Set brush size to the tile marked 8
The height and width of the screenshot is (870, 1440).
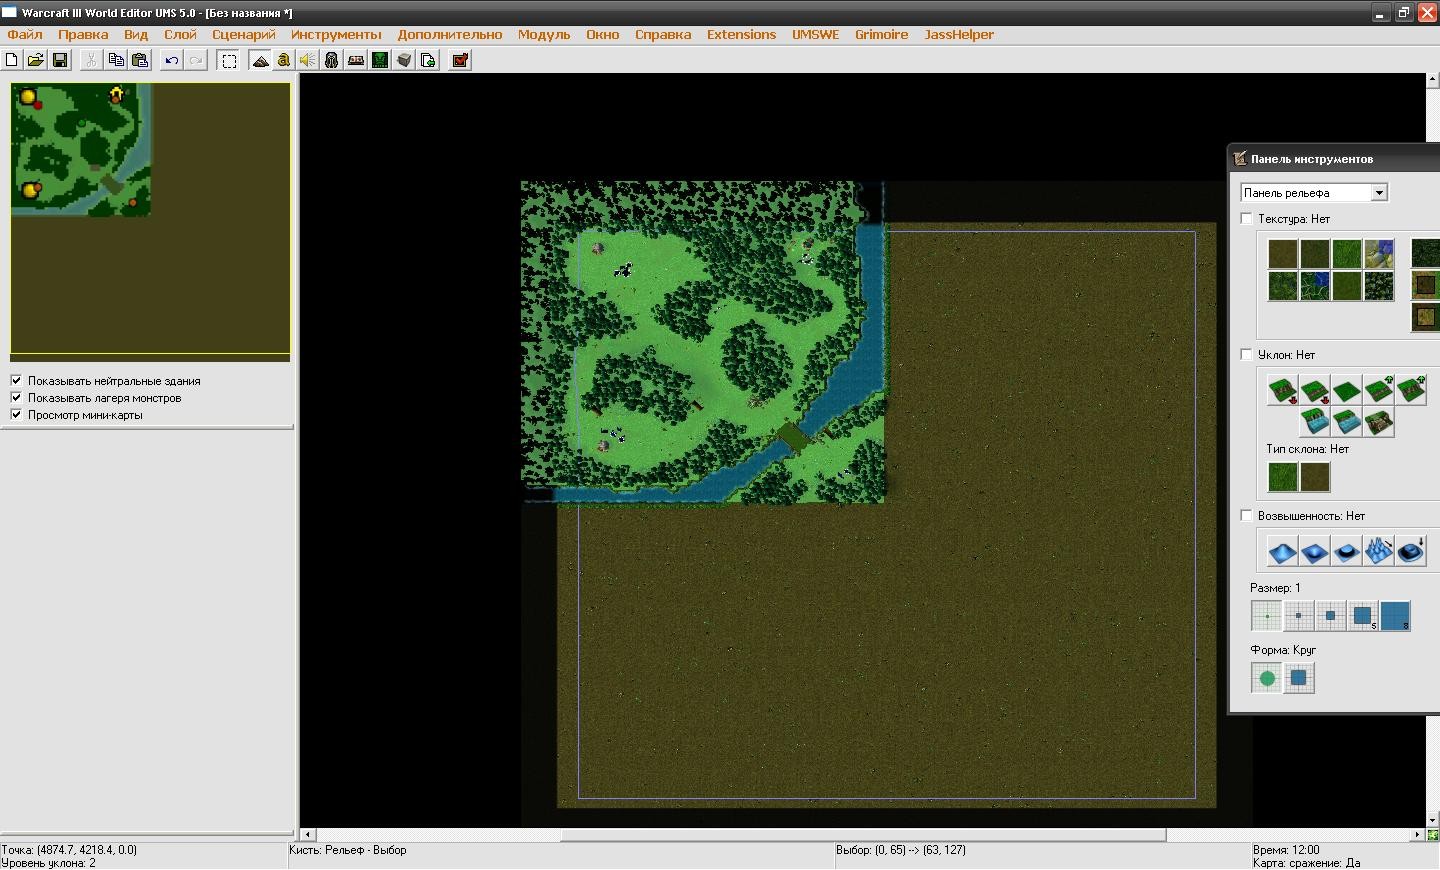[1395, 616]
